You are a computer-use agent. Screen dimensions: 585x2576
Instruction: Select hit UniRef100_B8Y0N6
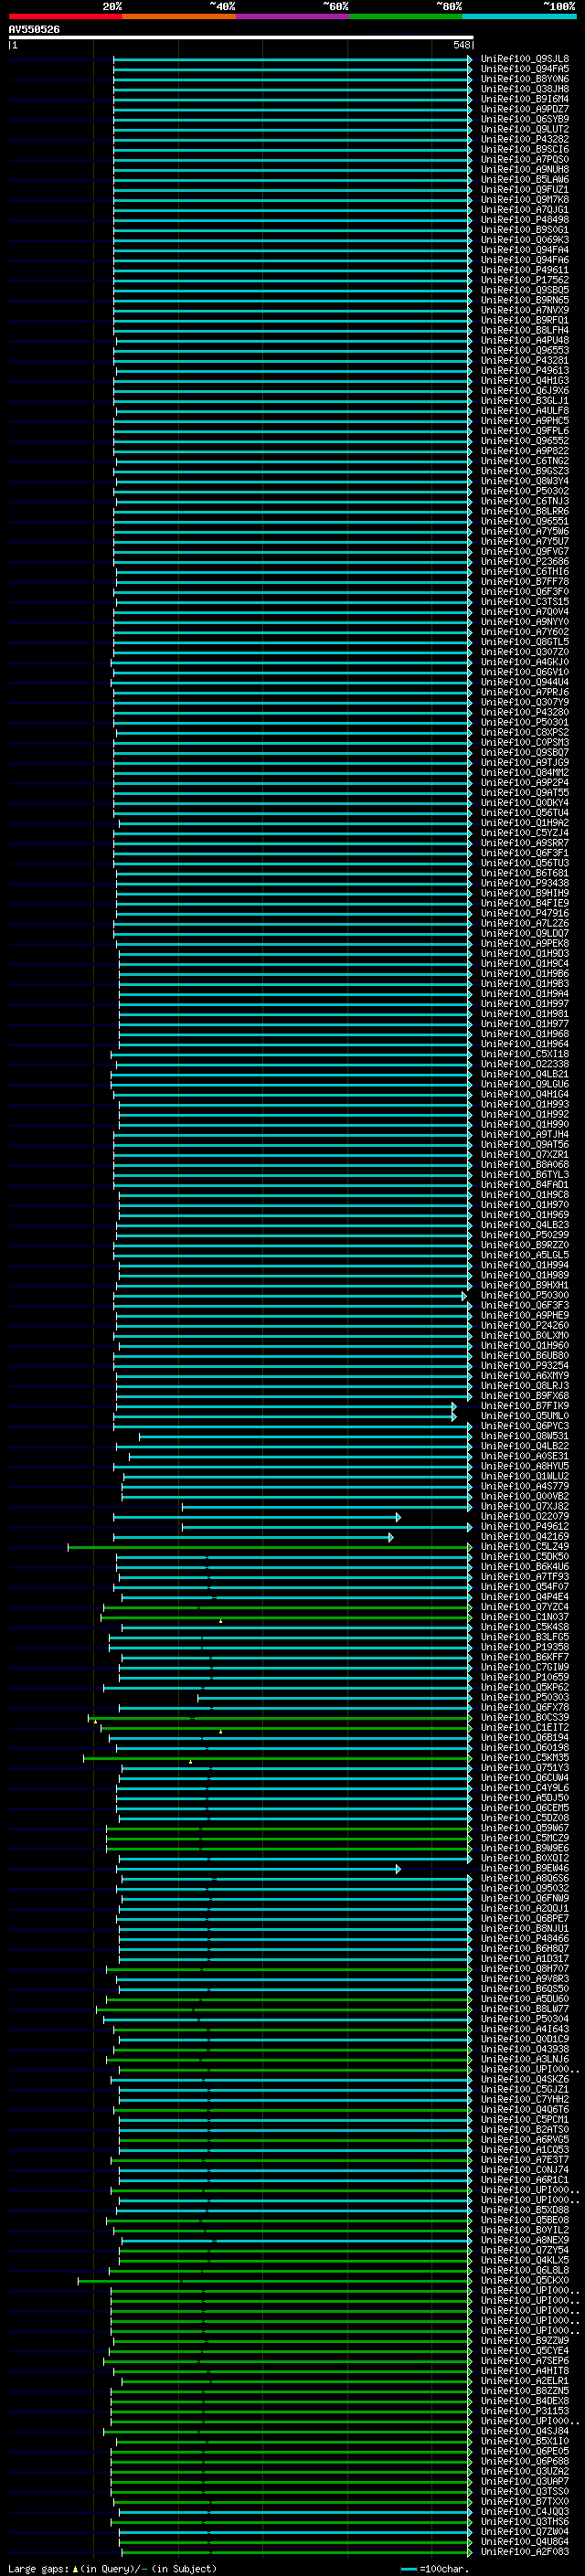[525, 79]
